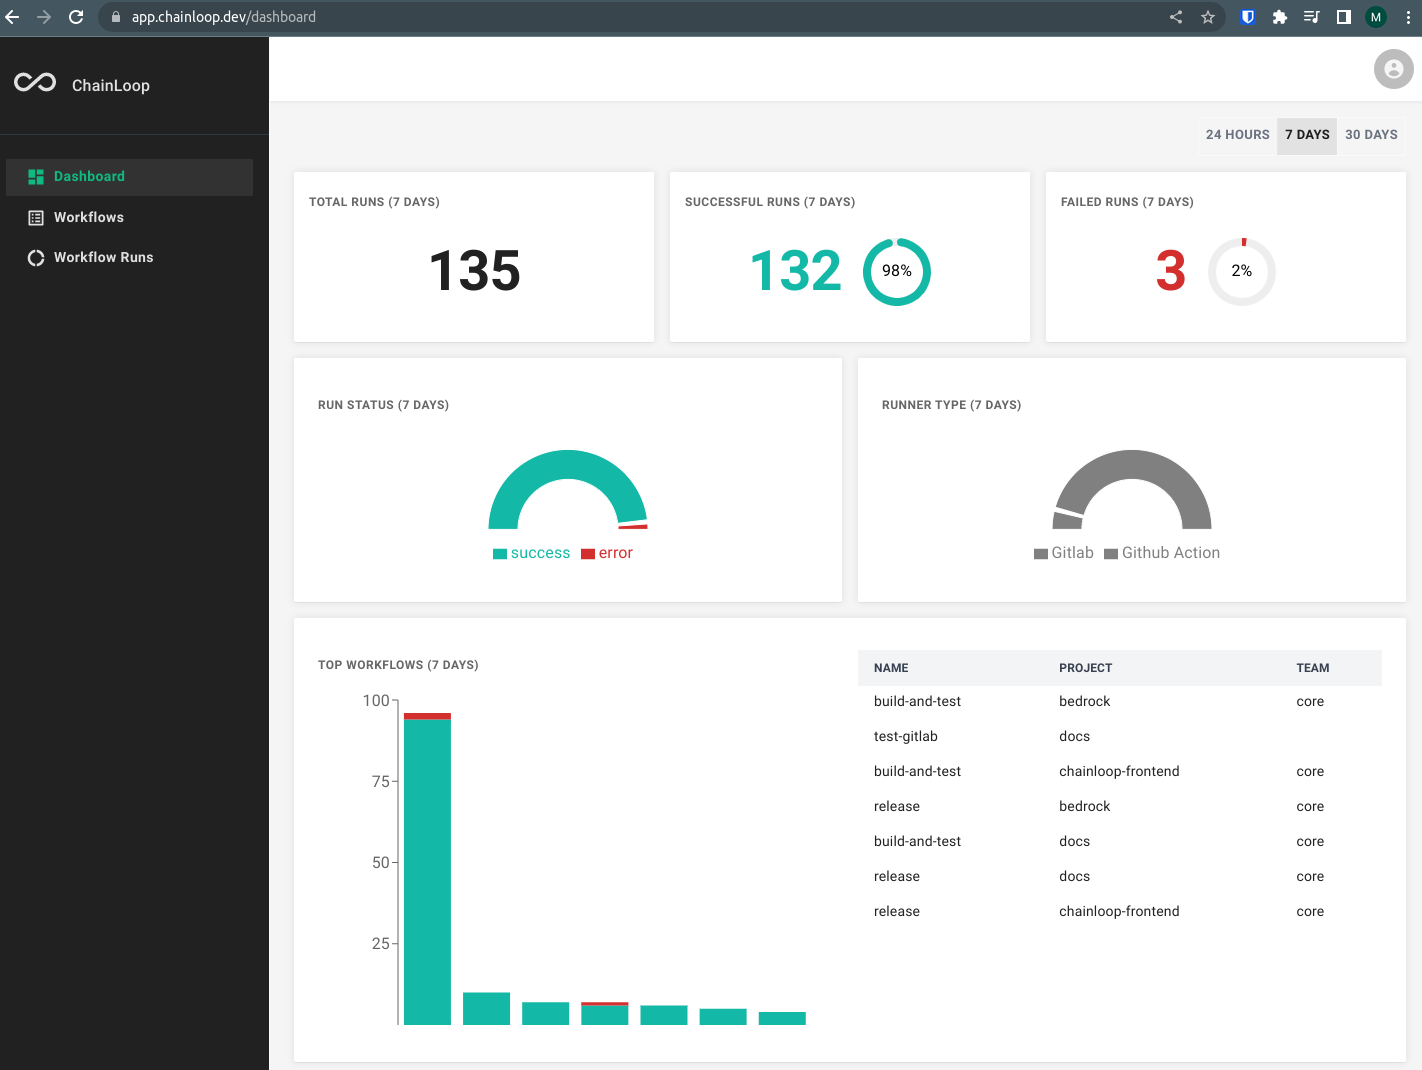1422x1070 pixels.
Task: Click the test-gitlab workflow row
Action: (906, 737)
